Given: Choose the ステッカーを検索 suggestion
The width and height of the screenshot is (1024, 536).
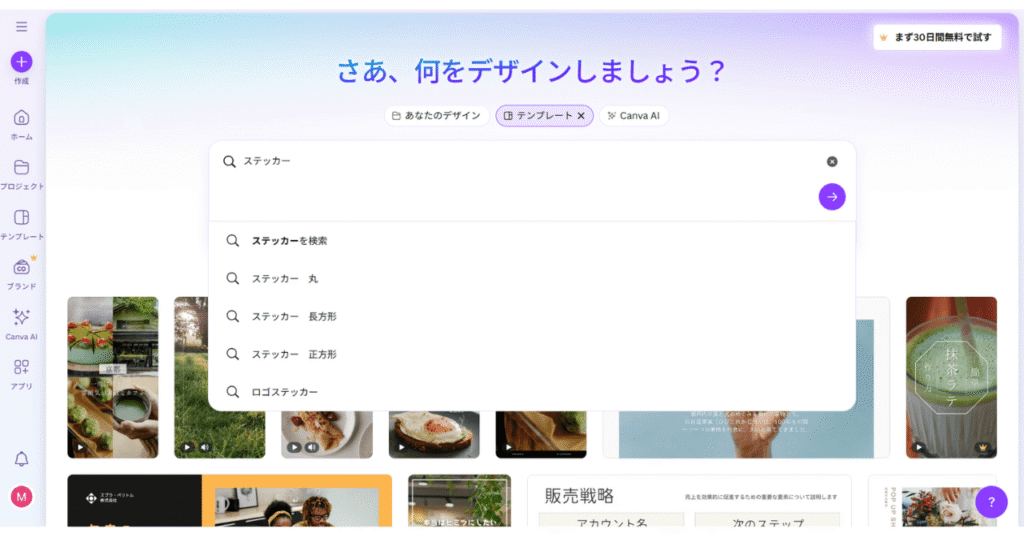Looking at the screenshot, I should pos(532,241).
